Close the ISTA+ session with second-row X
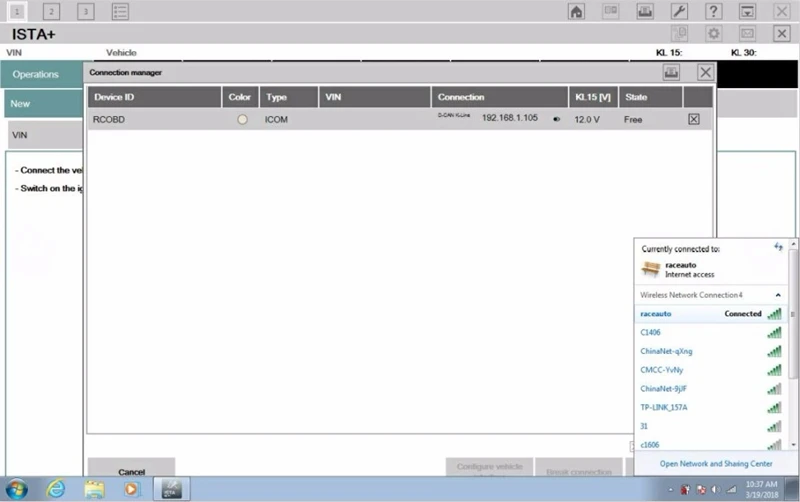Image resolution: width=800 pixels, height=502 pixels. pyautogui.click(x=782, y=34)
